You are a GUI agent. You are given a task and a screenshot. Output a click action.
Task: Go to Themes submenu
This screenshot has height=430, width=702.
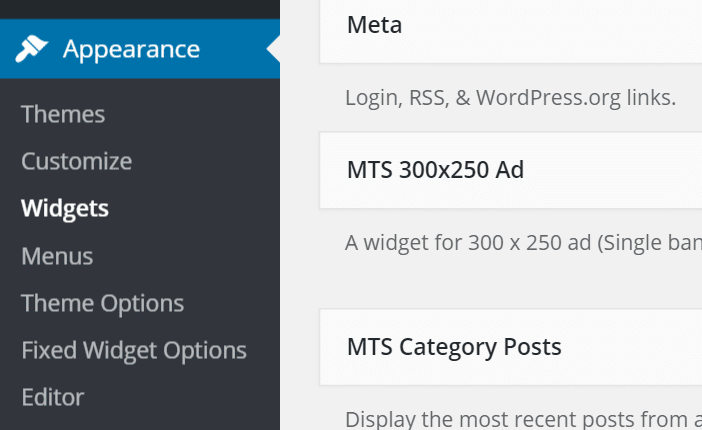pyautogui.click(x=63, y=114)
